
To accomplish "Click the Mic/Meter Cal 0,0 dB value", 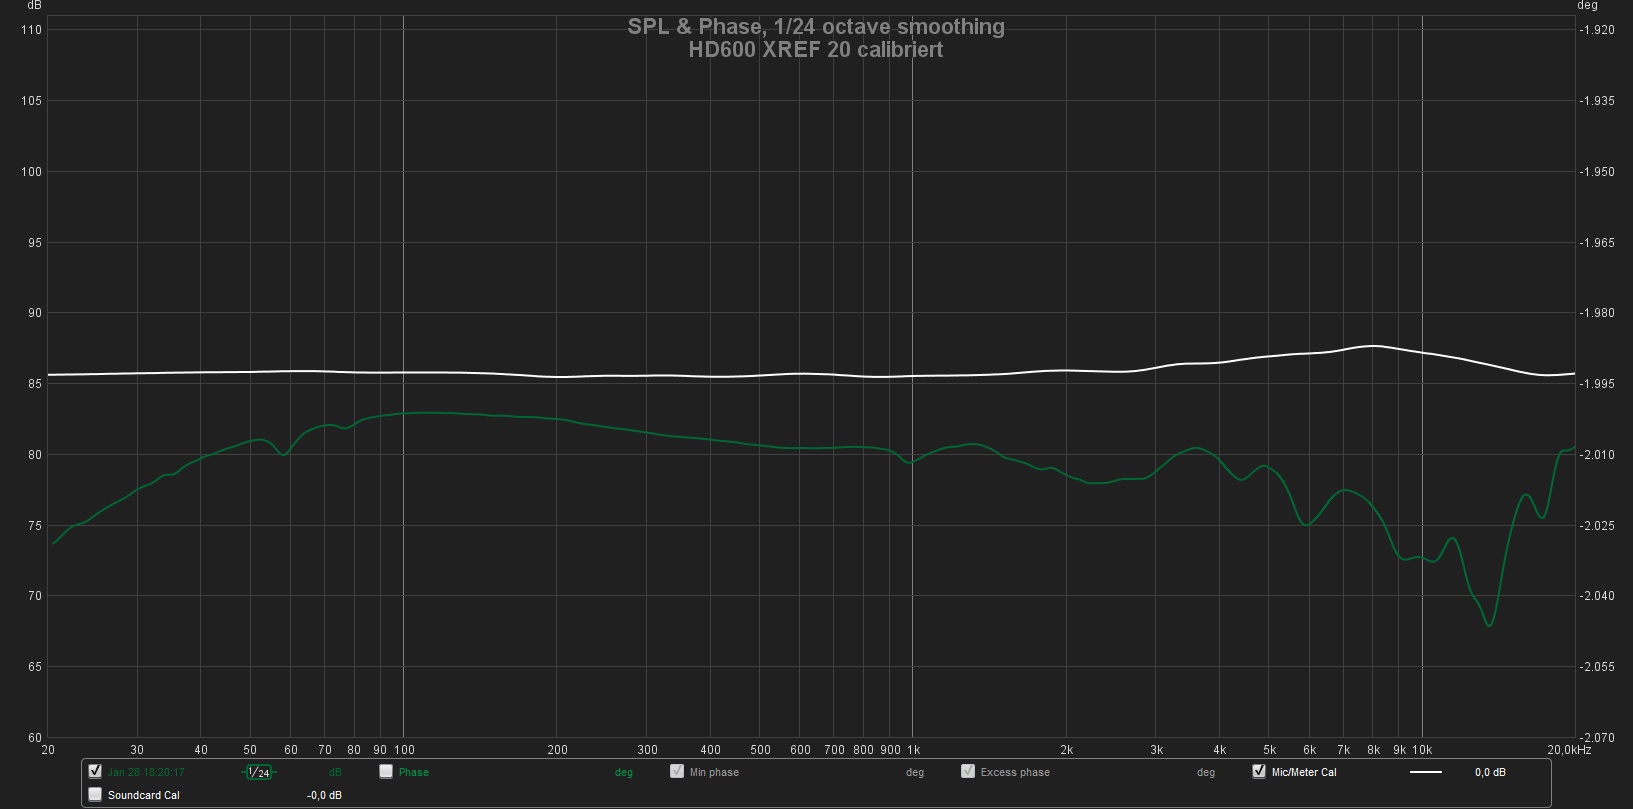I will 1489,772.
